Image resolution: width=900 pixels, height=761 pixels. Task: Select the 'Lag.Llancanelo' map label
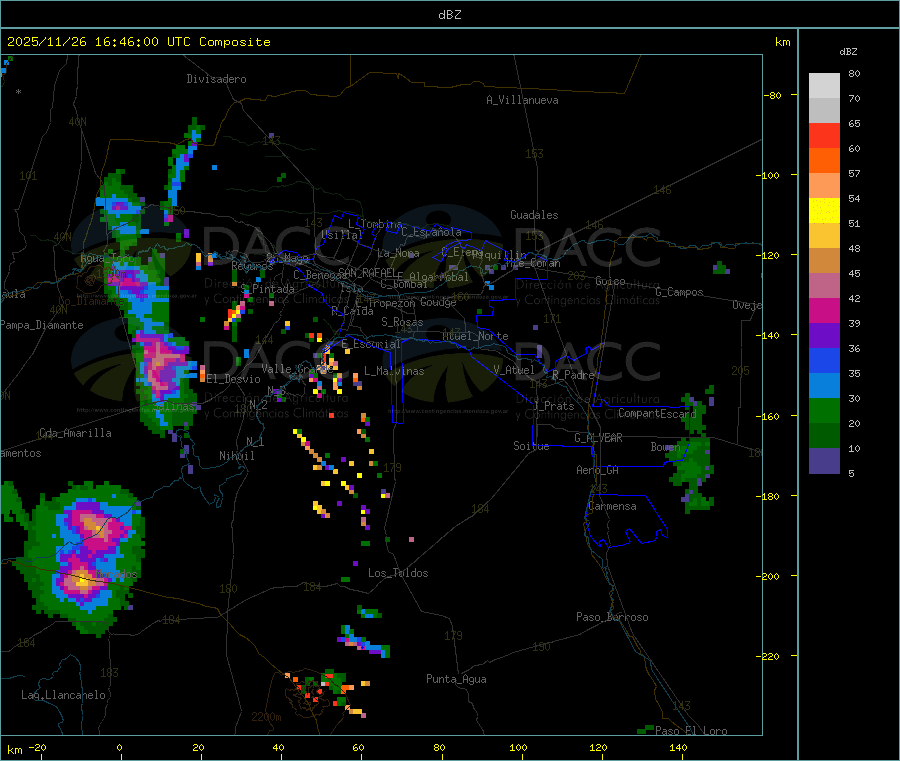click(63, 695)
